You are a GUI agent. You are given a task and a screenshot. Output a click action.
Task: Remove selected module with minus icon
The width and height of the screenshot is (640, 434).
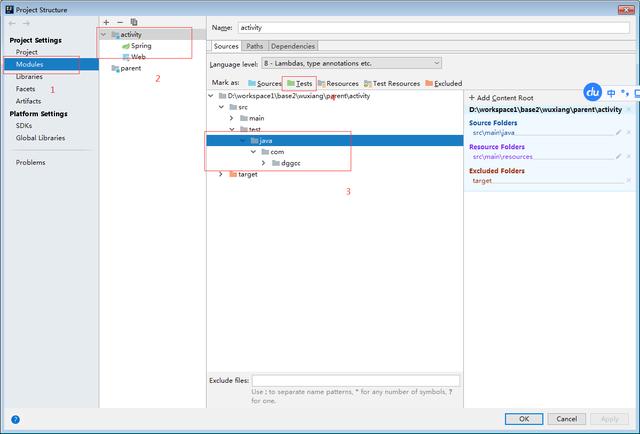pyautogui.click(x=120, y=22)
